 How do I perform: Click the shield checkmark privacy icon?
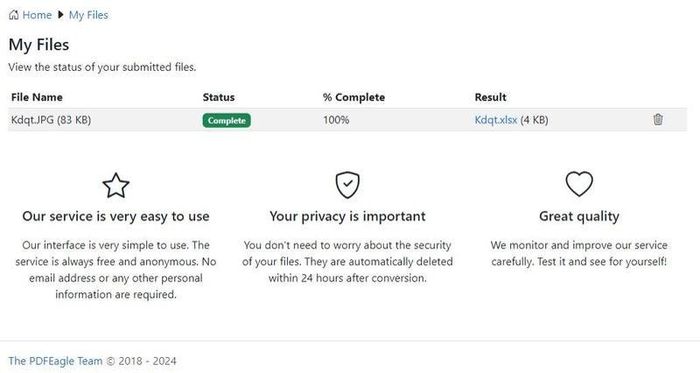point(347,185)
